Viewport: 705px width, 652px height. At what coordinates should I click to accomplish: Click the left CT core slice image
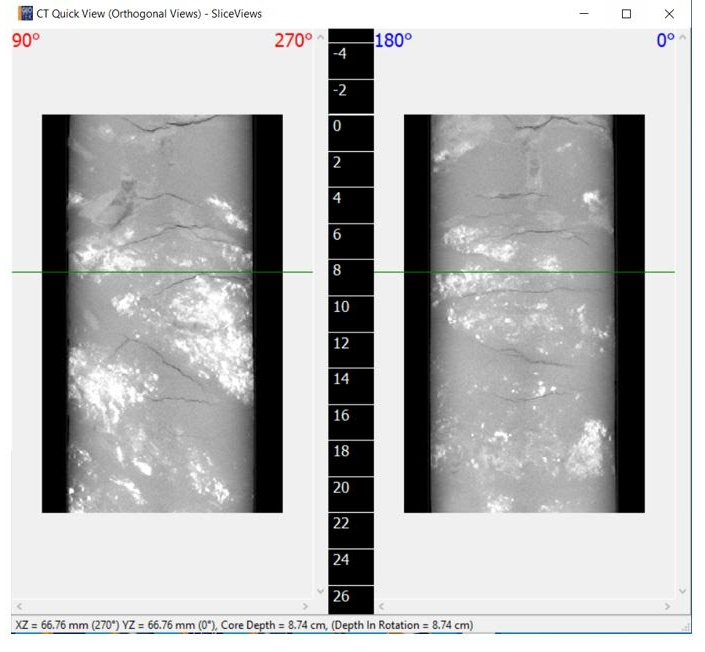(162, 313)
